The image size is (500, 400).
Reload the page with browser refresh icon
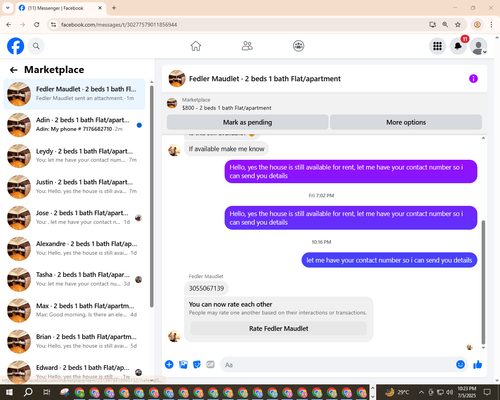click(x=37, y=25)
